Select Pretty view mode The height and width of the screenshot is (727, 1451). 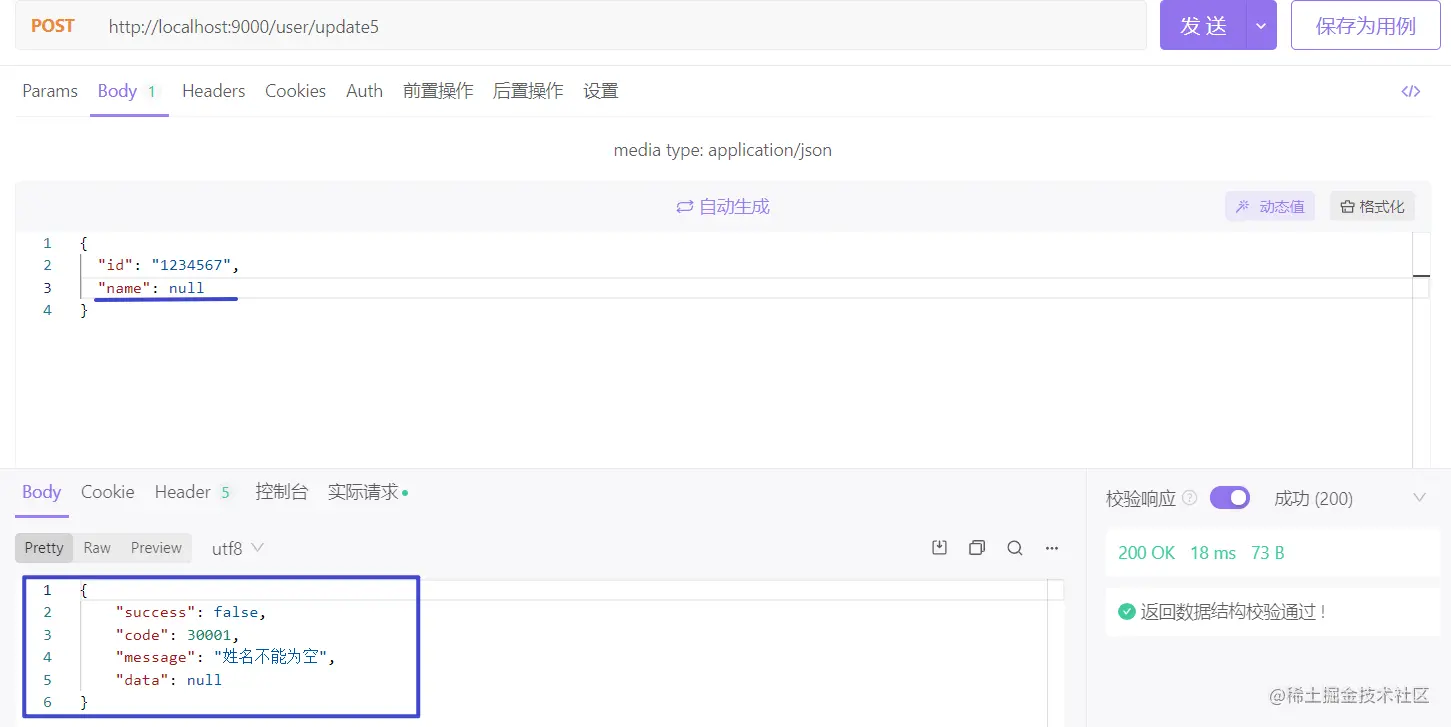click(44, 548)
